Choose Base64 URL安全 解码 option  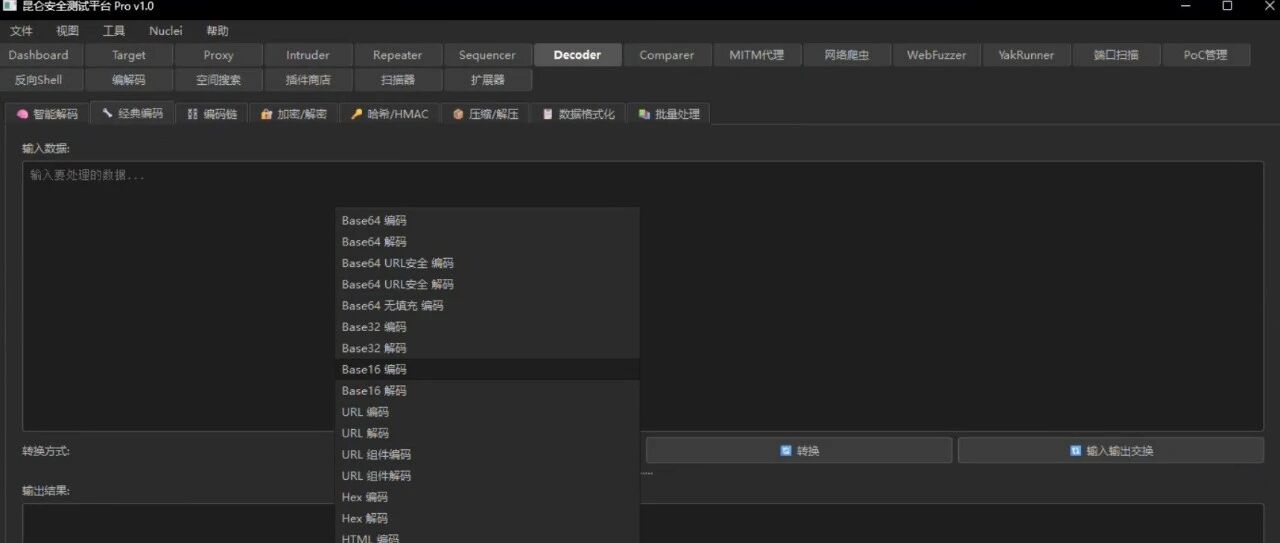pos(487,284)
